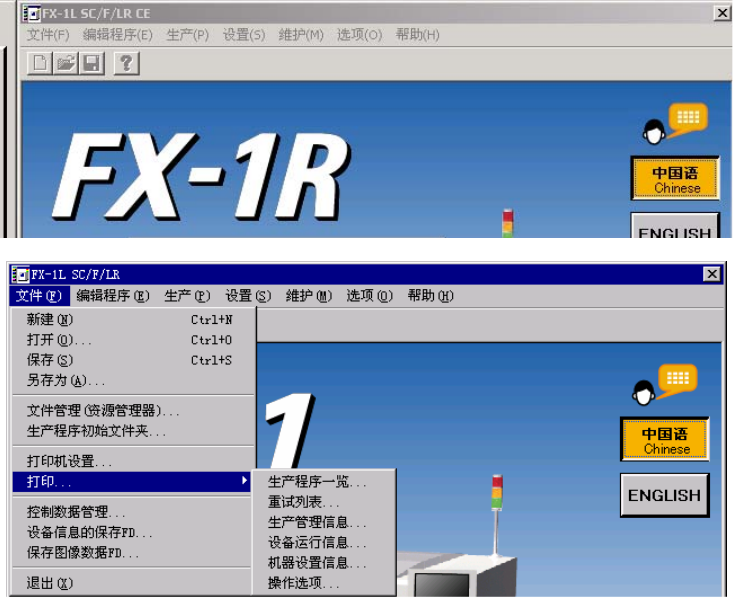The image size is (733, 598).
Task: Click app icon in FX-1L SC/F/LR CE title bar
Action: click(31, 14)
